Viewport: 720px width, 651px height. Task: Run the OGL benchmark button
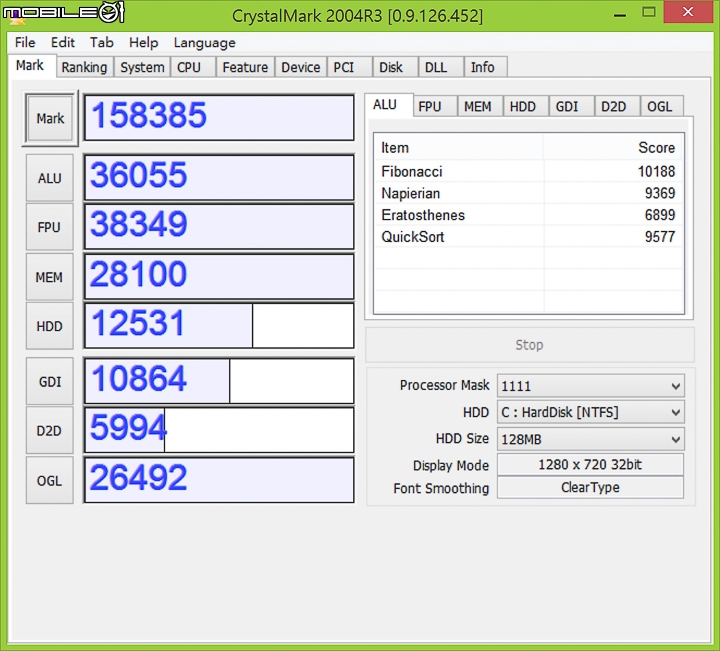[x=50, y=481]
